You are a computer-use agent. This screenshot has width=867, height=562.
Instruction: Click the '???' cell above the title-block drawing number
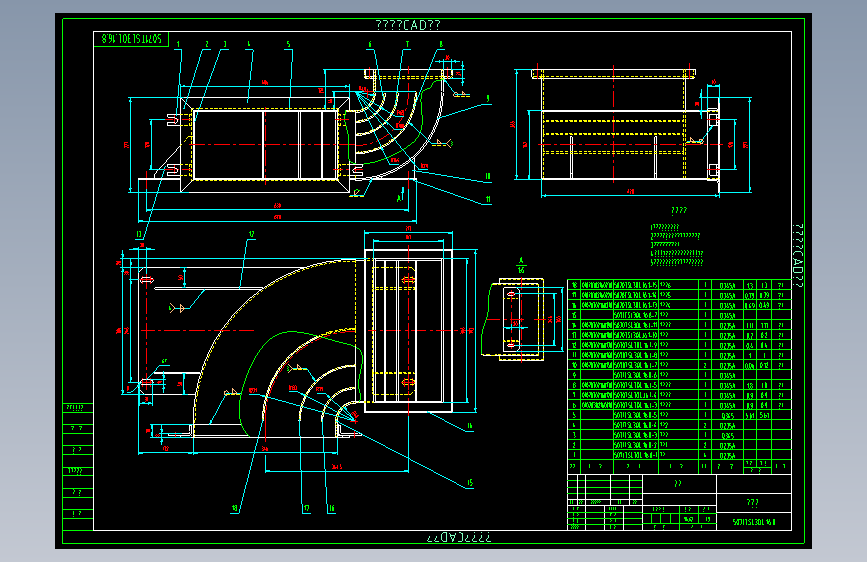point(753,503)
